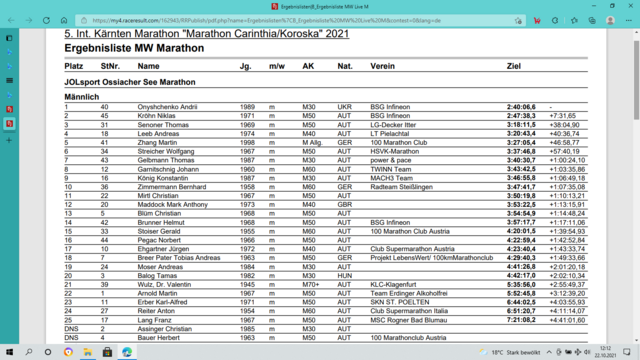Click the name Maddock Mark Anthony
Image resolution: width=640 pixels, height=360 pixels.
(x=173, y=204)
